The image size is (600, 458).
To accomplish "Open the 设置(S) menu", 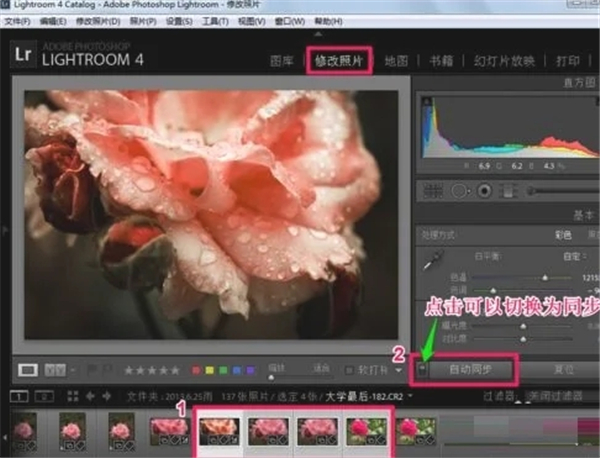I will 179,21.
